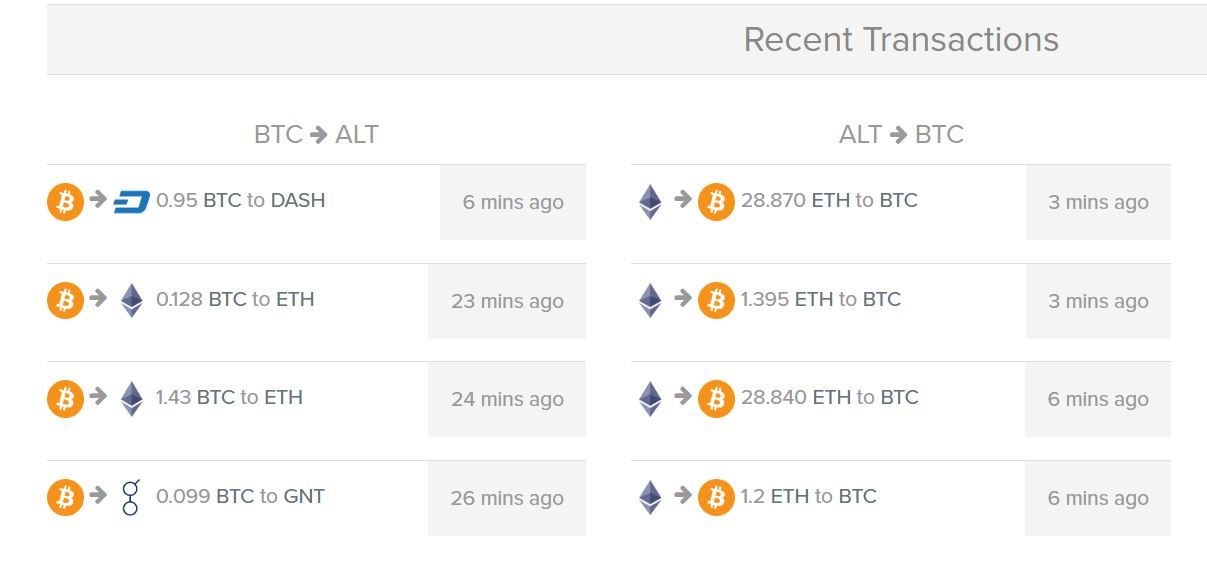
Task: Click the 23 mins ago timestamp box
Action: 507,301
